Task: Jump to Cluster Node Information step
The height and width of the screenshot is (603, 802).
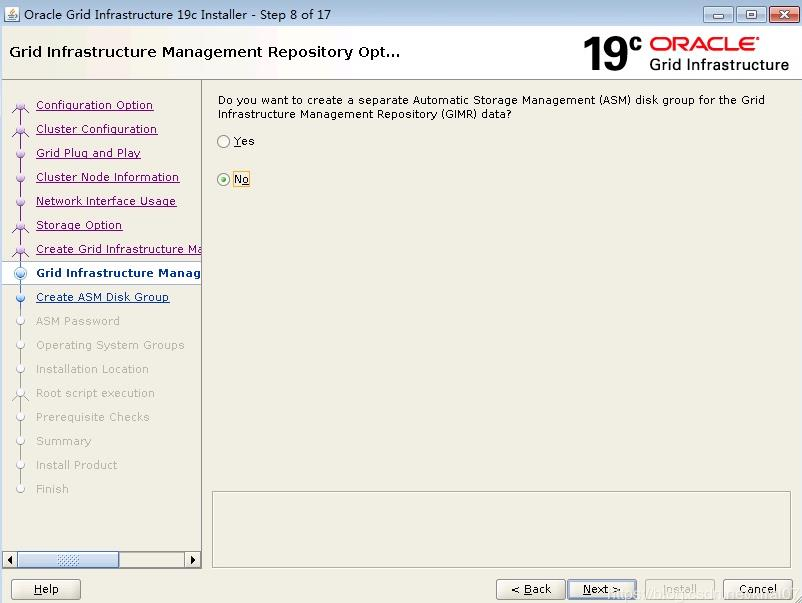Action: [107, 177]
